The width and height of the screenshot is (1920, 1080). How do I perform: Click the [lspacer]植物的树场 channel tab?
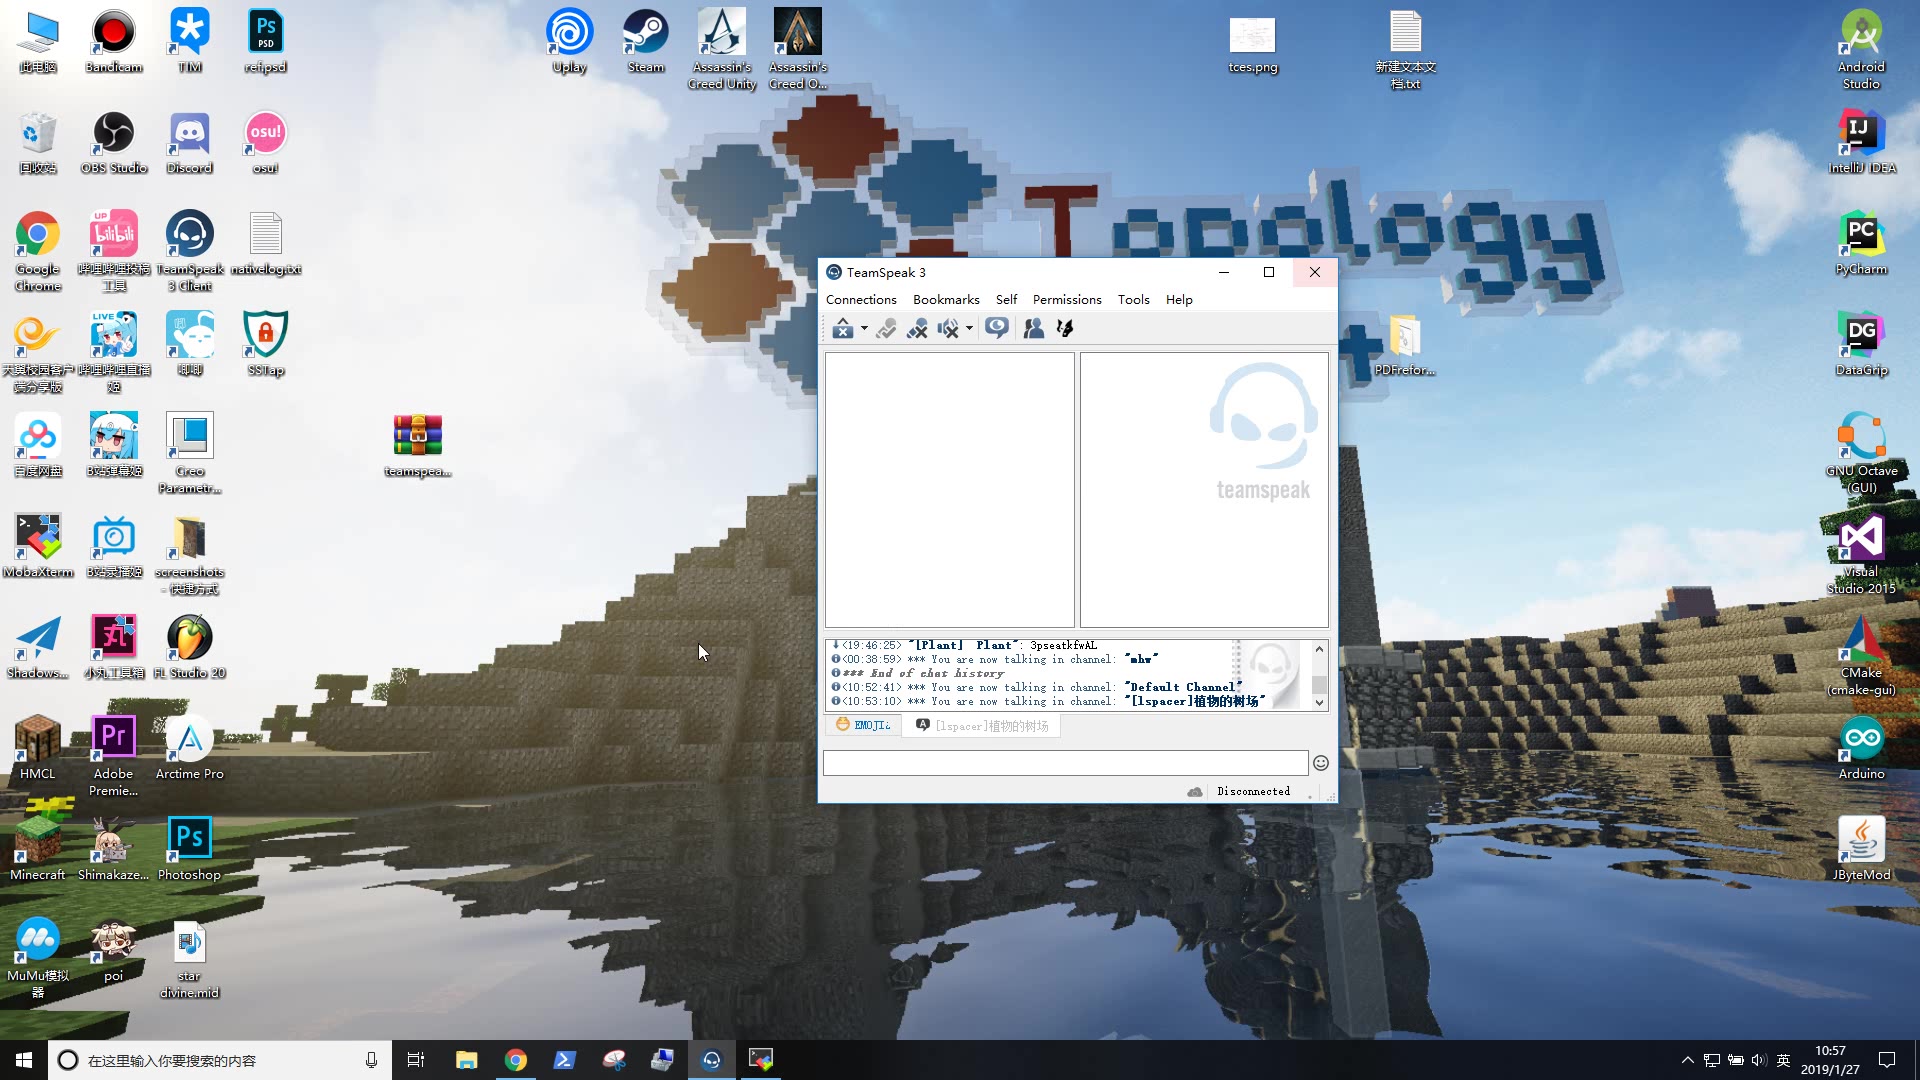click(989, 725)
